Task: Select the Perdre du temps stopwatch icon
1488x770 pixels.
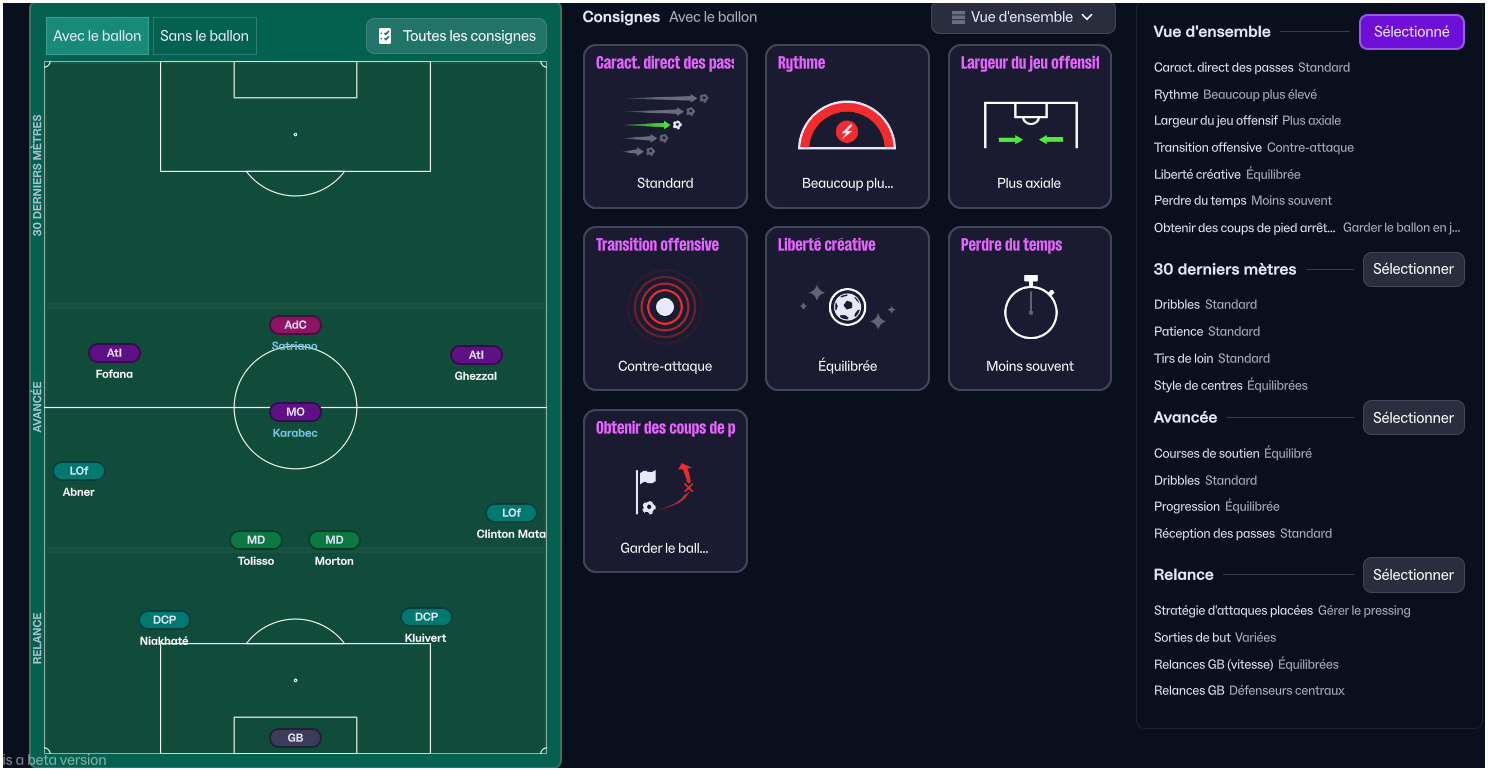Action: pyautogui.click(x=1030, y=308)
